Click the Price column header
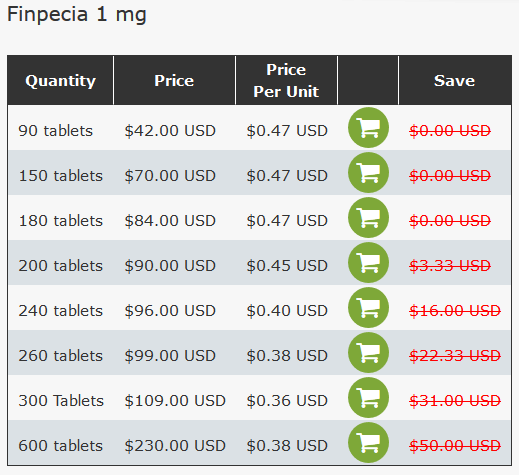The height and width of the screenshot is (475, 519). point(174,81)
